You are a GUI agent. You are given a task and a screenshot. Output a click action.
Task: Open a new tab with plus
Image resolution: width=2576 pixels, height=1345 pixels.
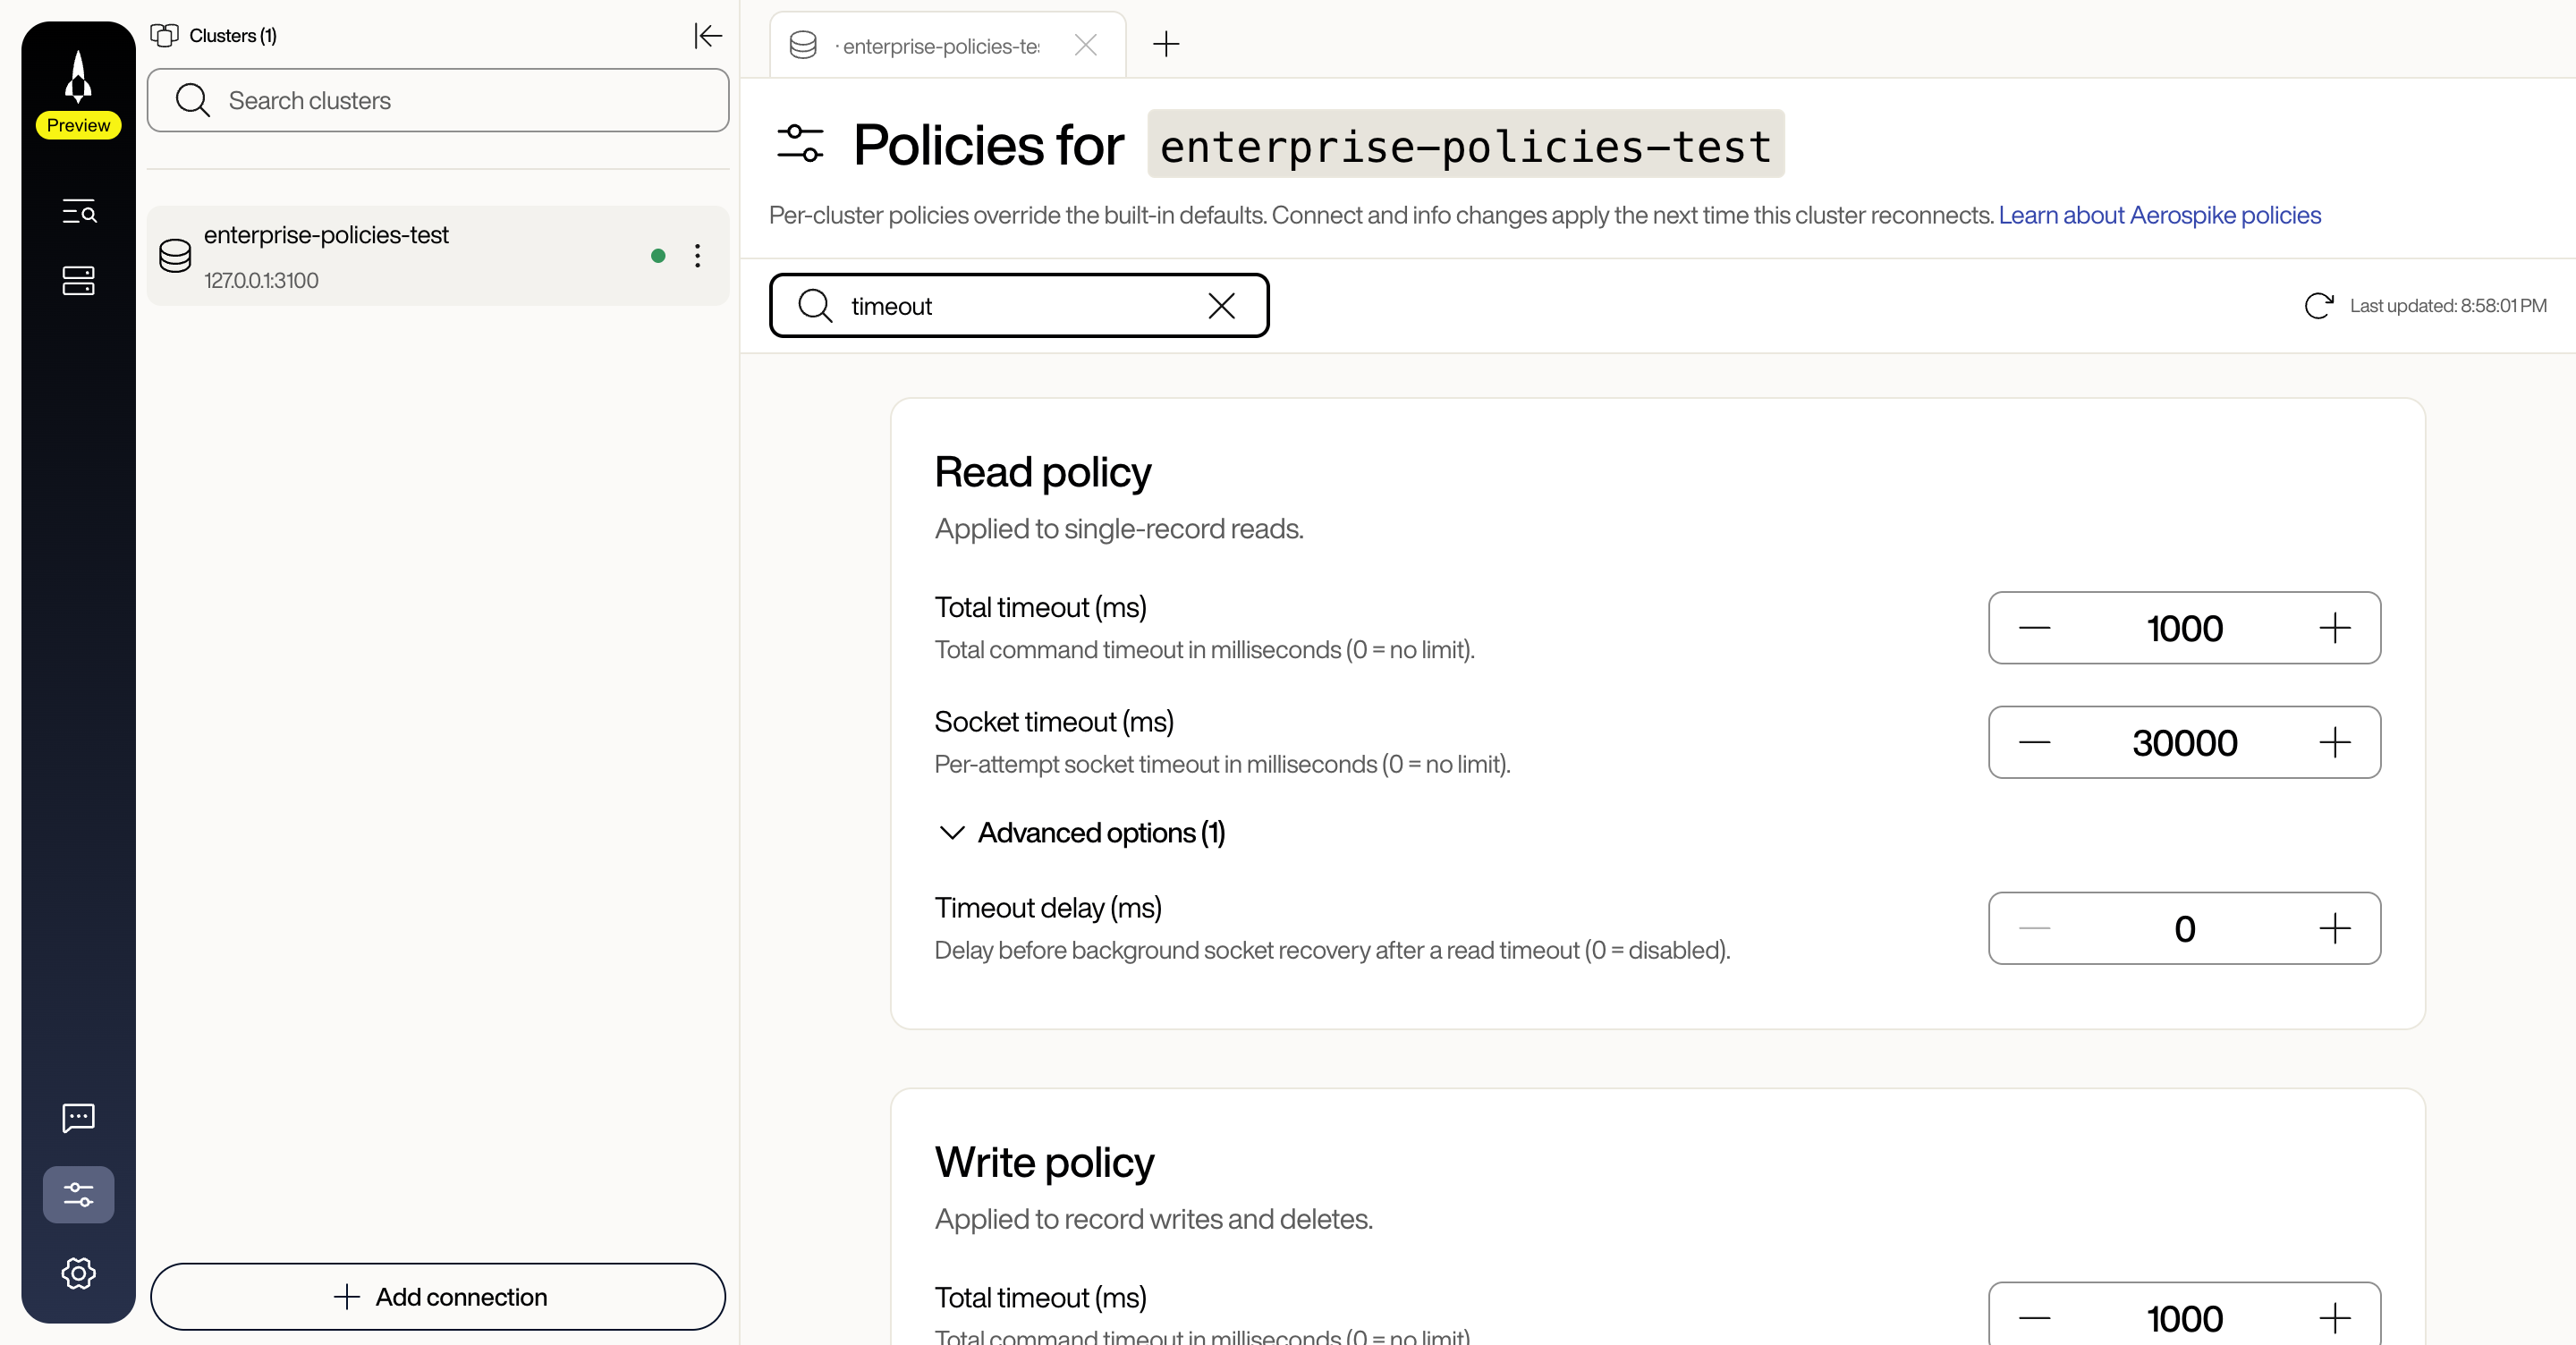1166,44
